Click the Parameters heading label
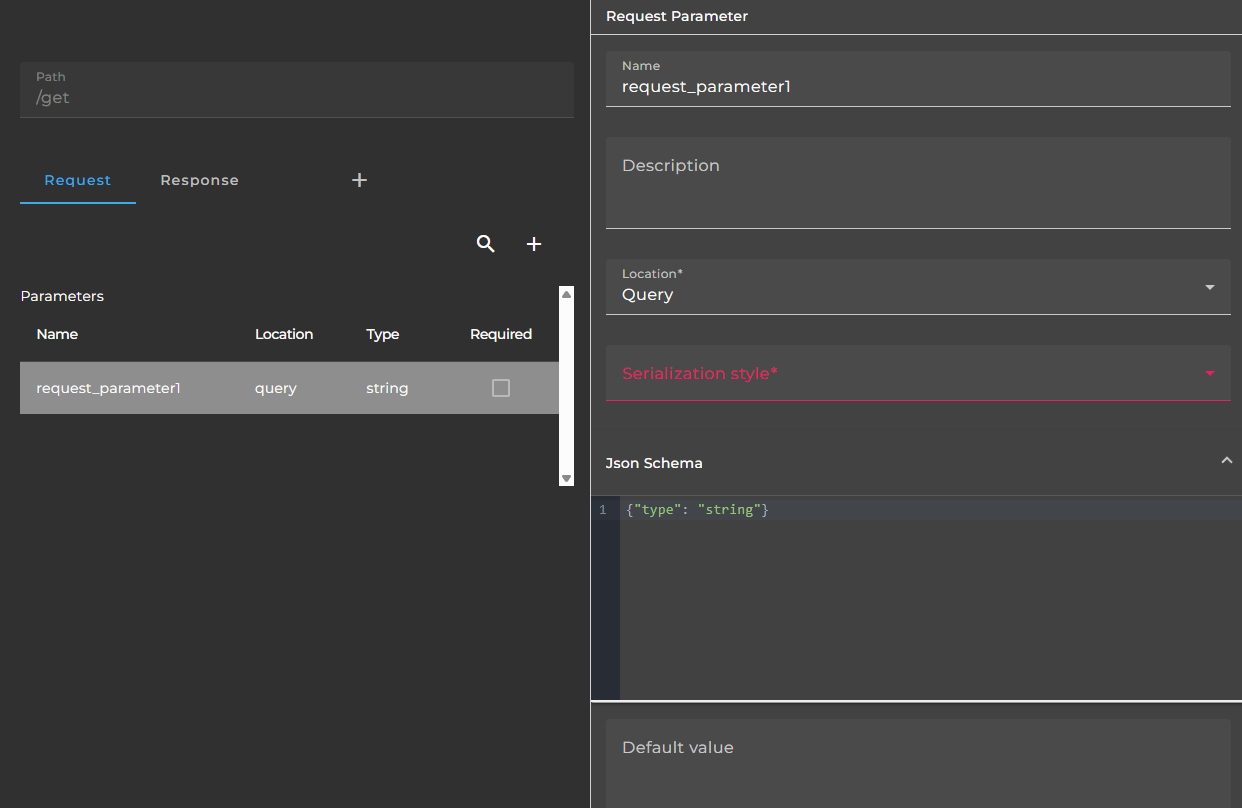1242x808 pixels. pos(62,296)
